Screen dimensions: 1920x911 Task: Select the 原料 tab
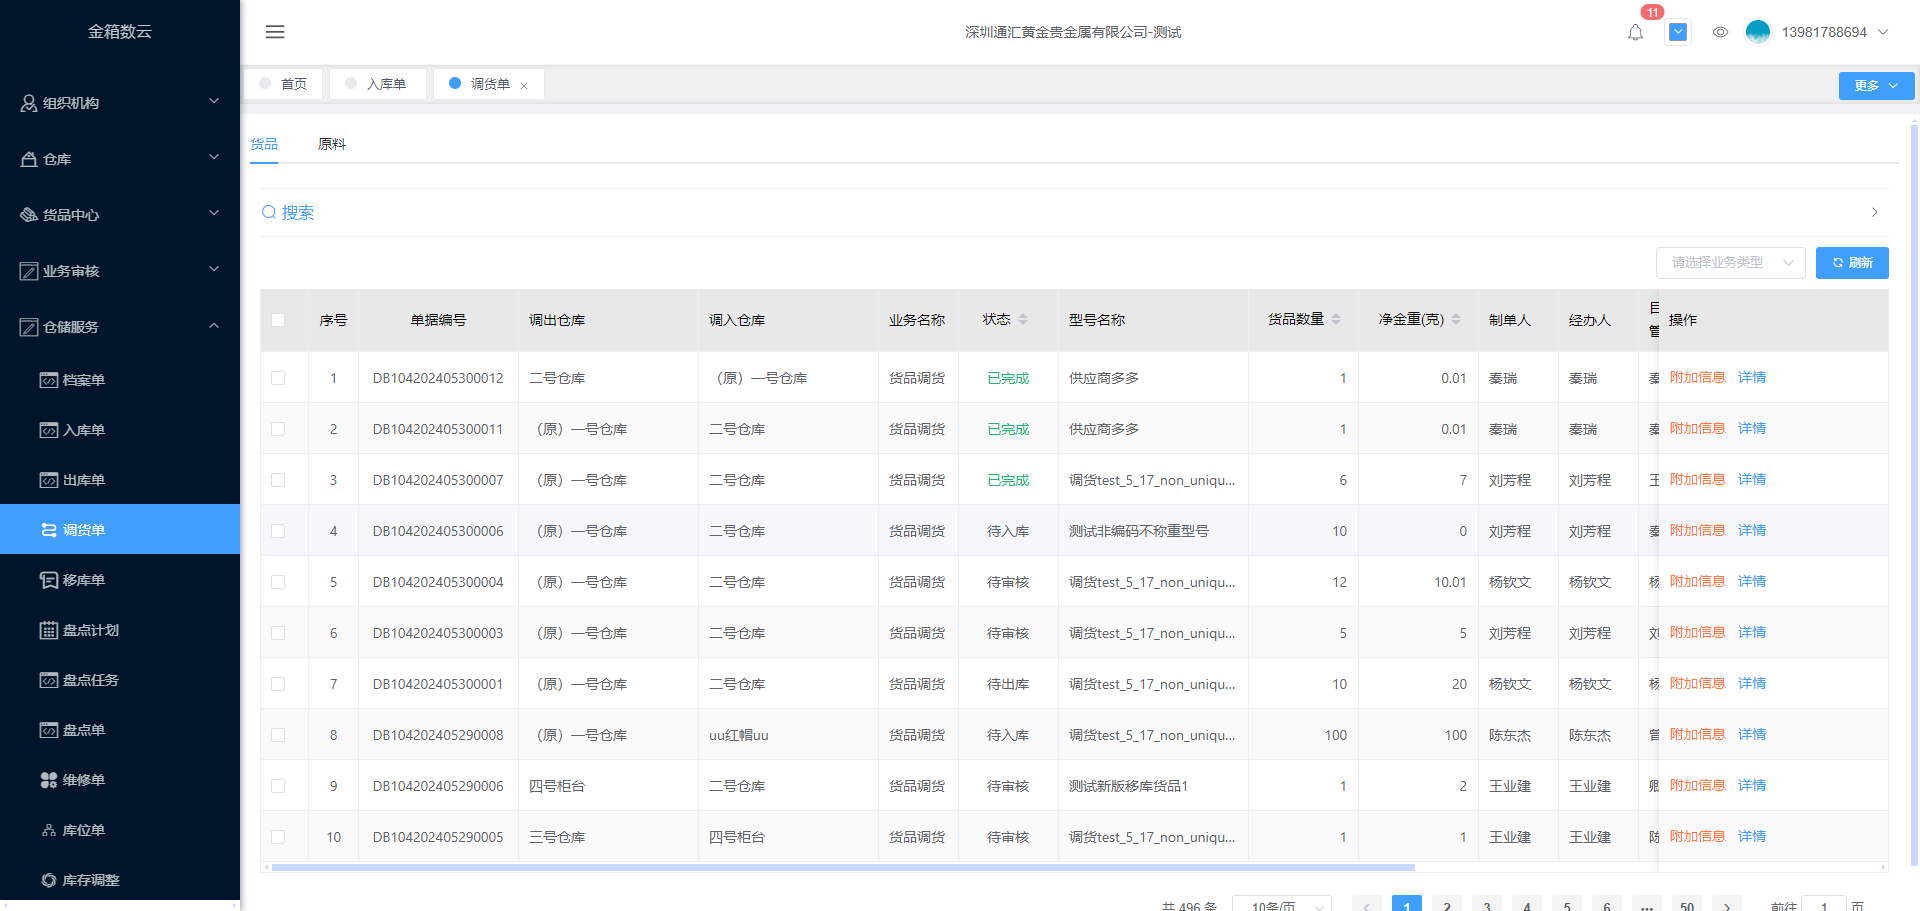pos(332,144)
